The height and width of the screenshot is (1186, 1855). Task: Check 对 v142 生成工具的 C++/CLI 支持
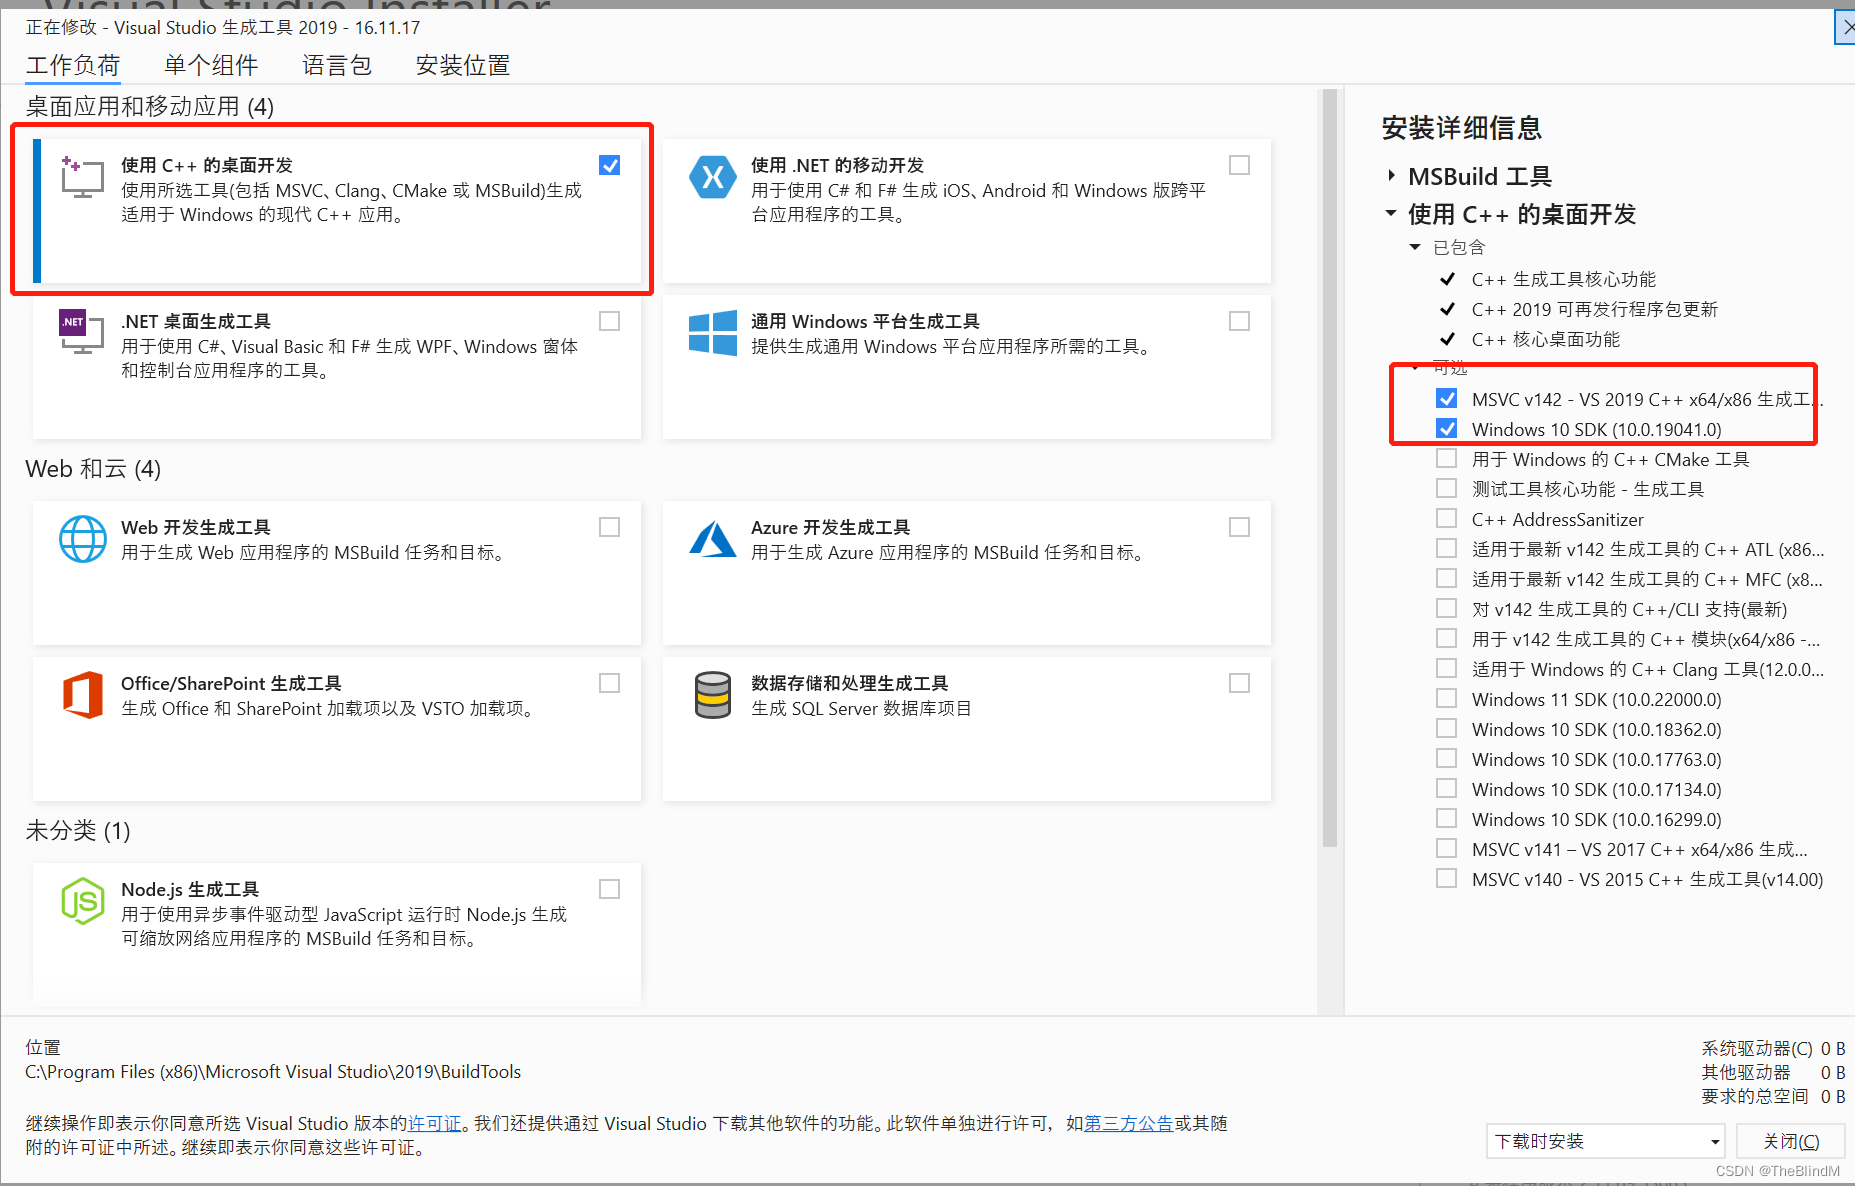[x=1446, y=608]
